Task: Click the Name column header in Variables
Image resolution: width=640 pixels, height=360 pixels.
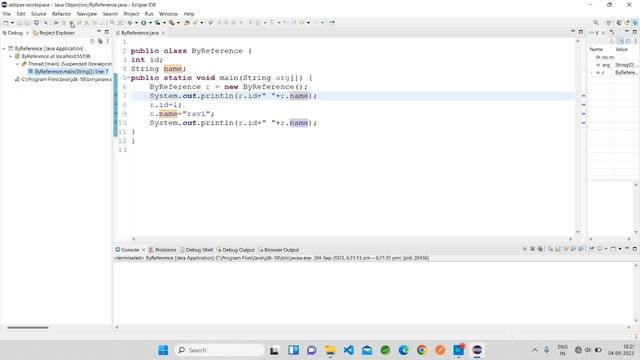Action: pos(596,49)
